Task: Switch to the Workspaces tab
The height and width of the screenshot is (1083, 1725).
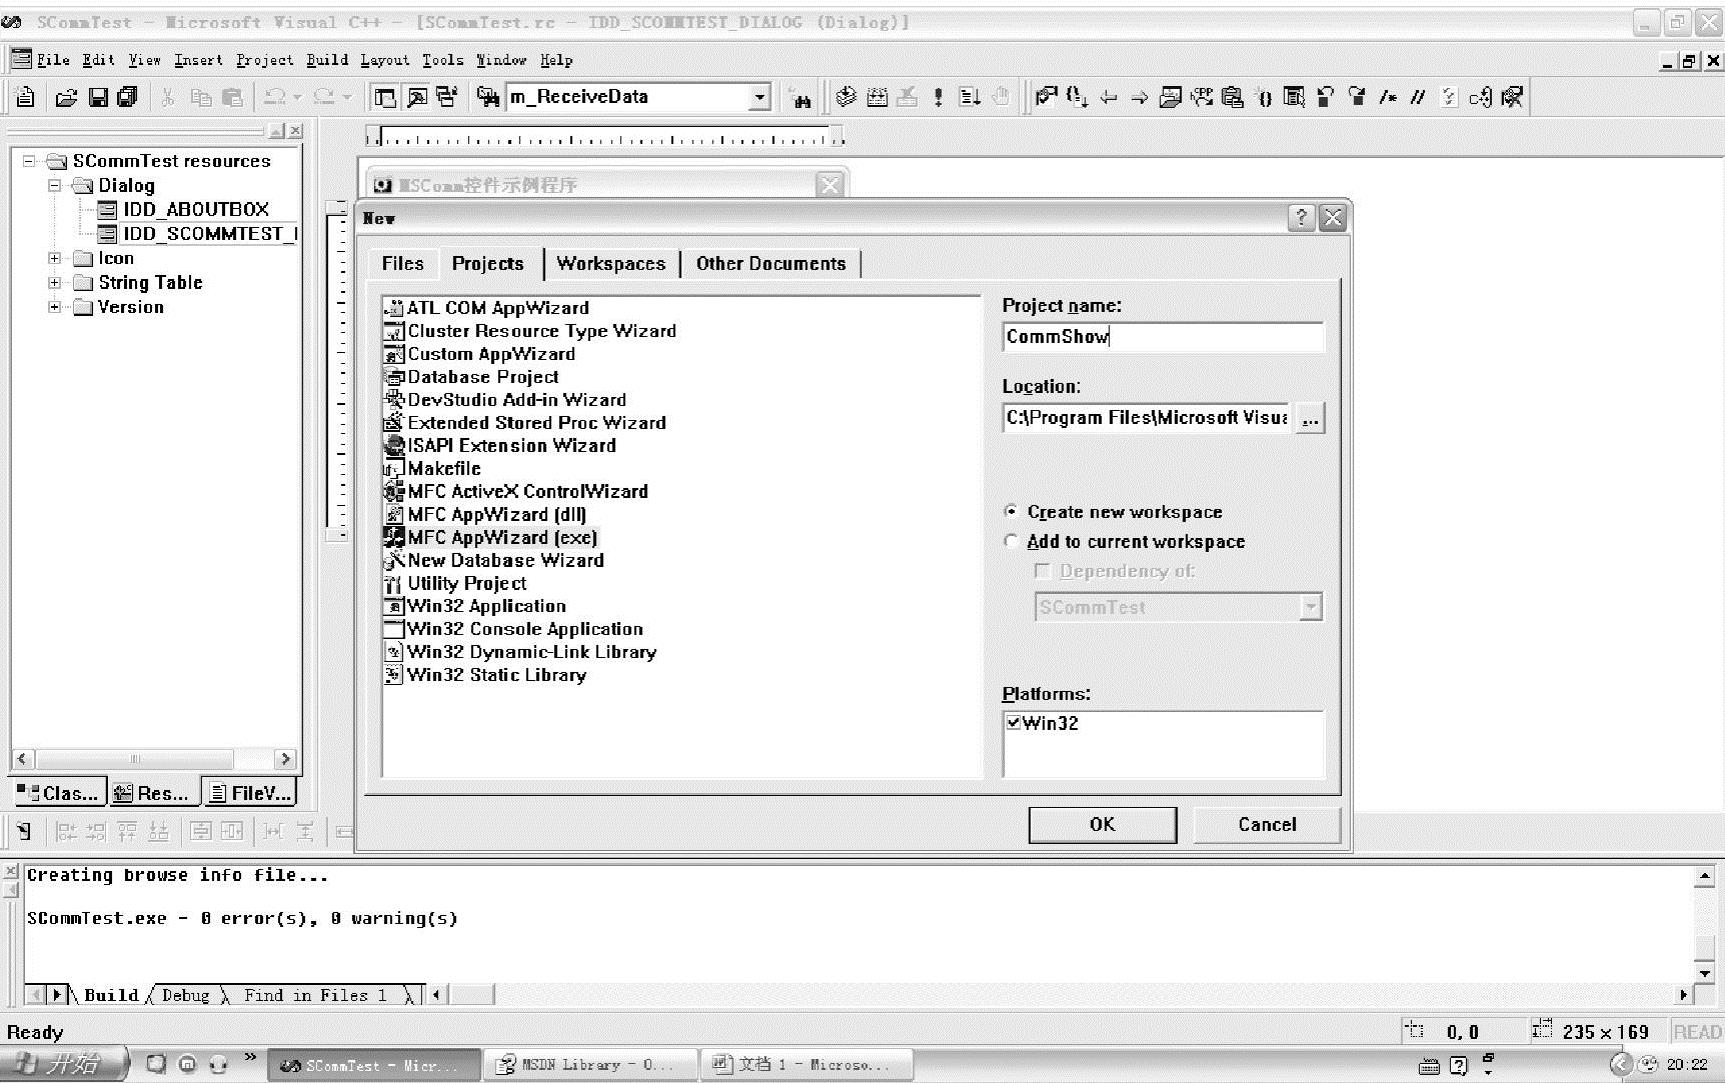Action: (x=611, y=263)
